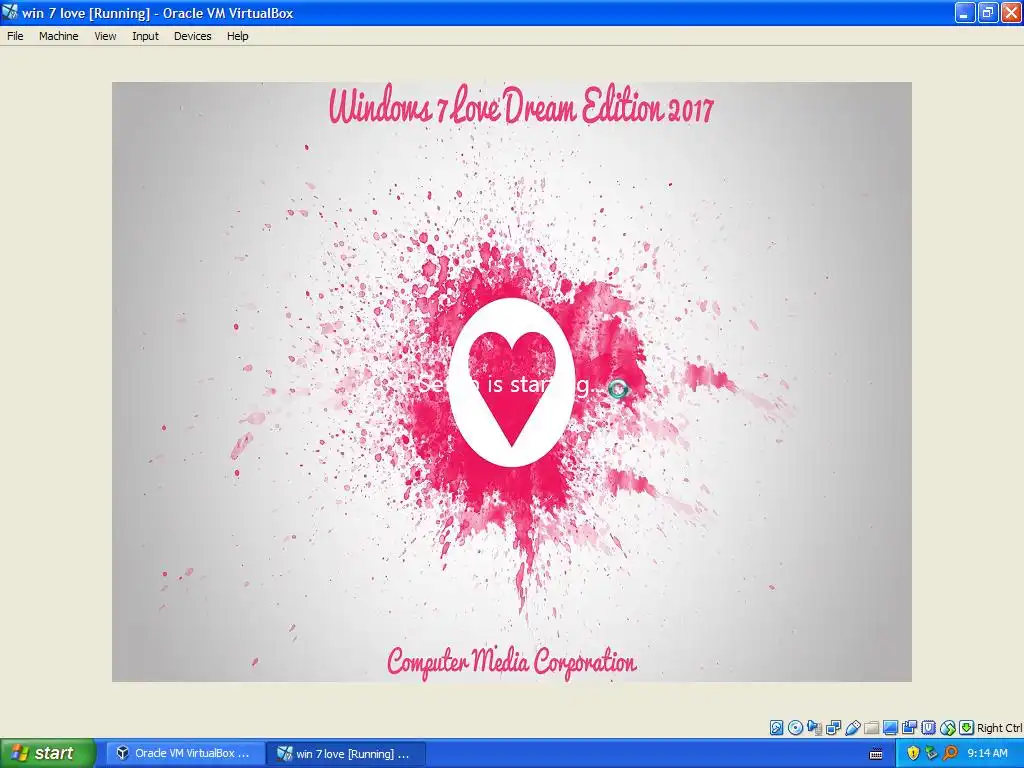Click the safely remove hardware tray icon

coord(931,753)
